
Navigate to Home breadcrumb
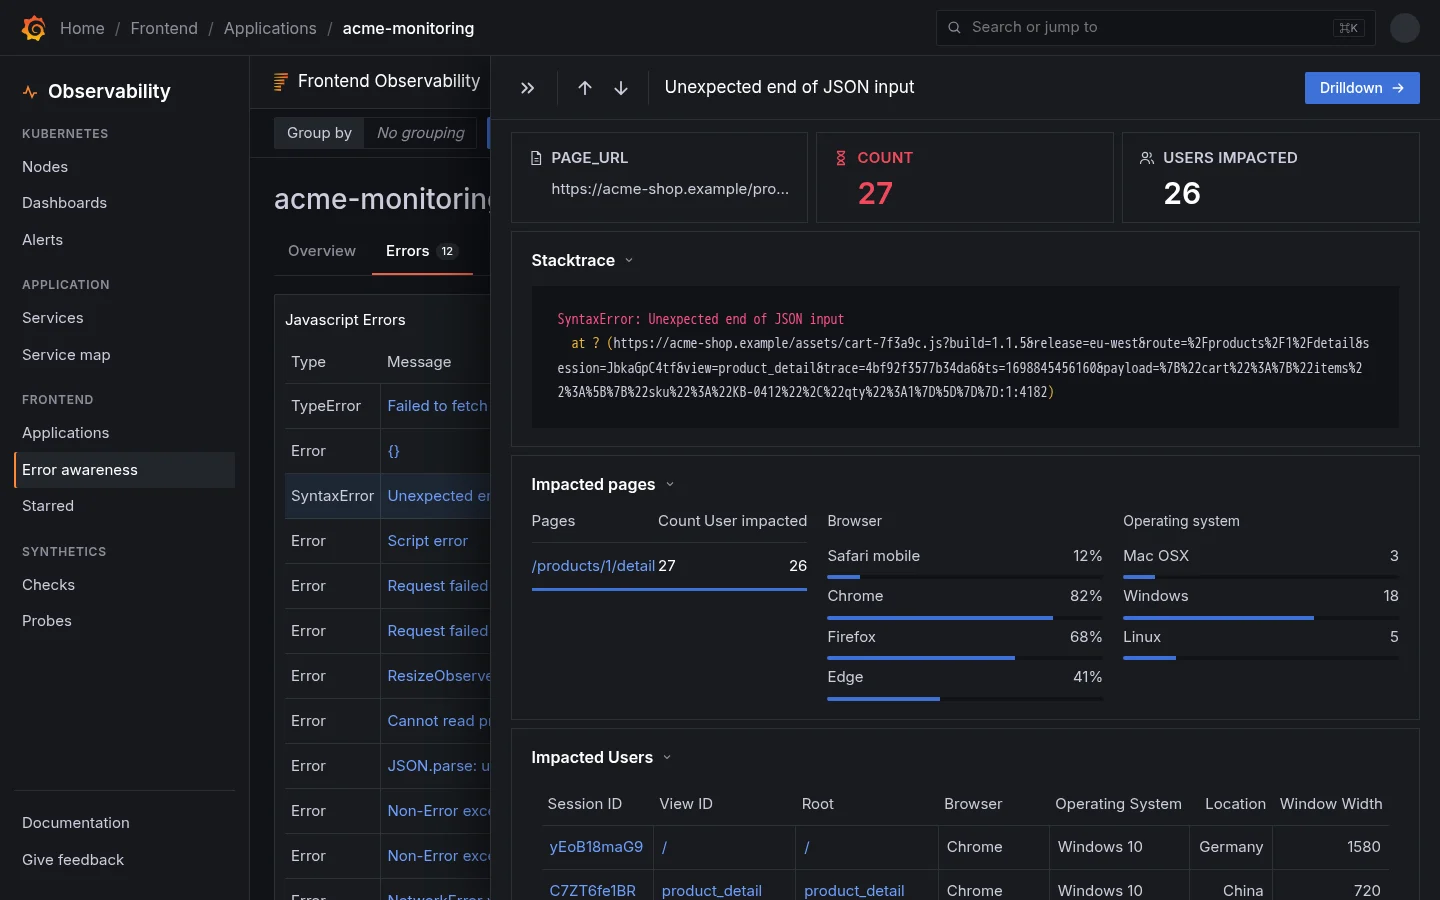(x=82, y=28)
